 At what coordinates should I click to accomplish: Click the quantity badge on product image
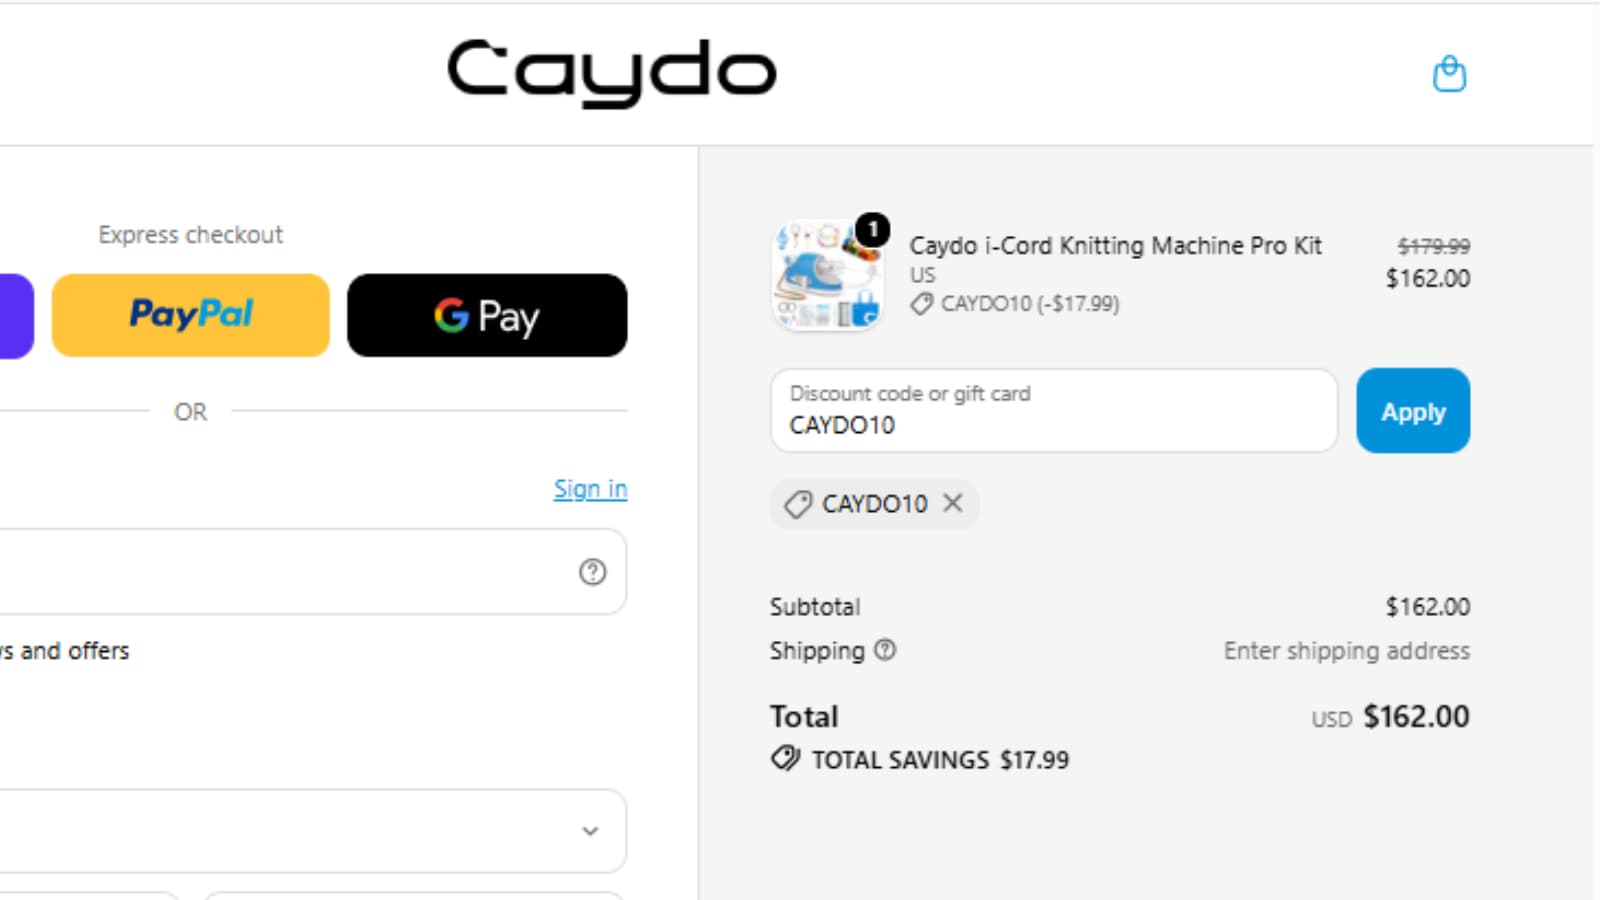873,230
